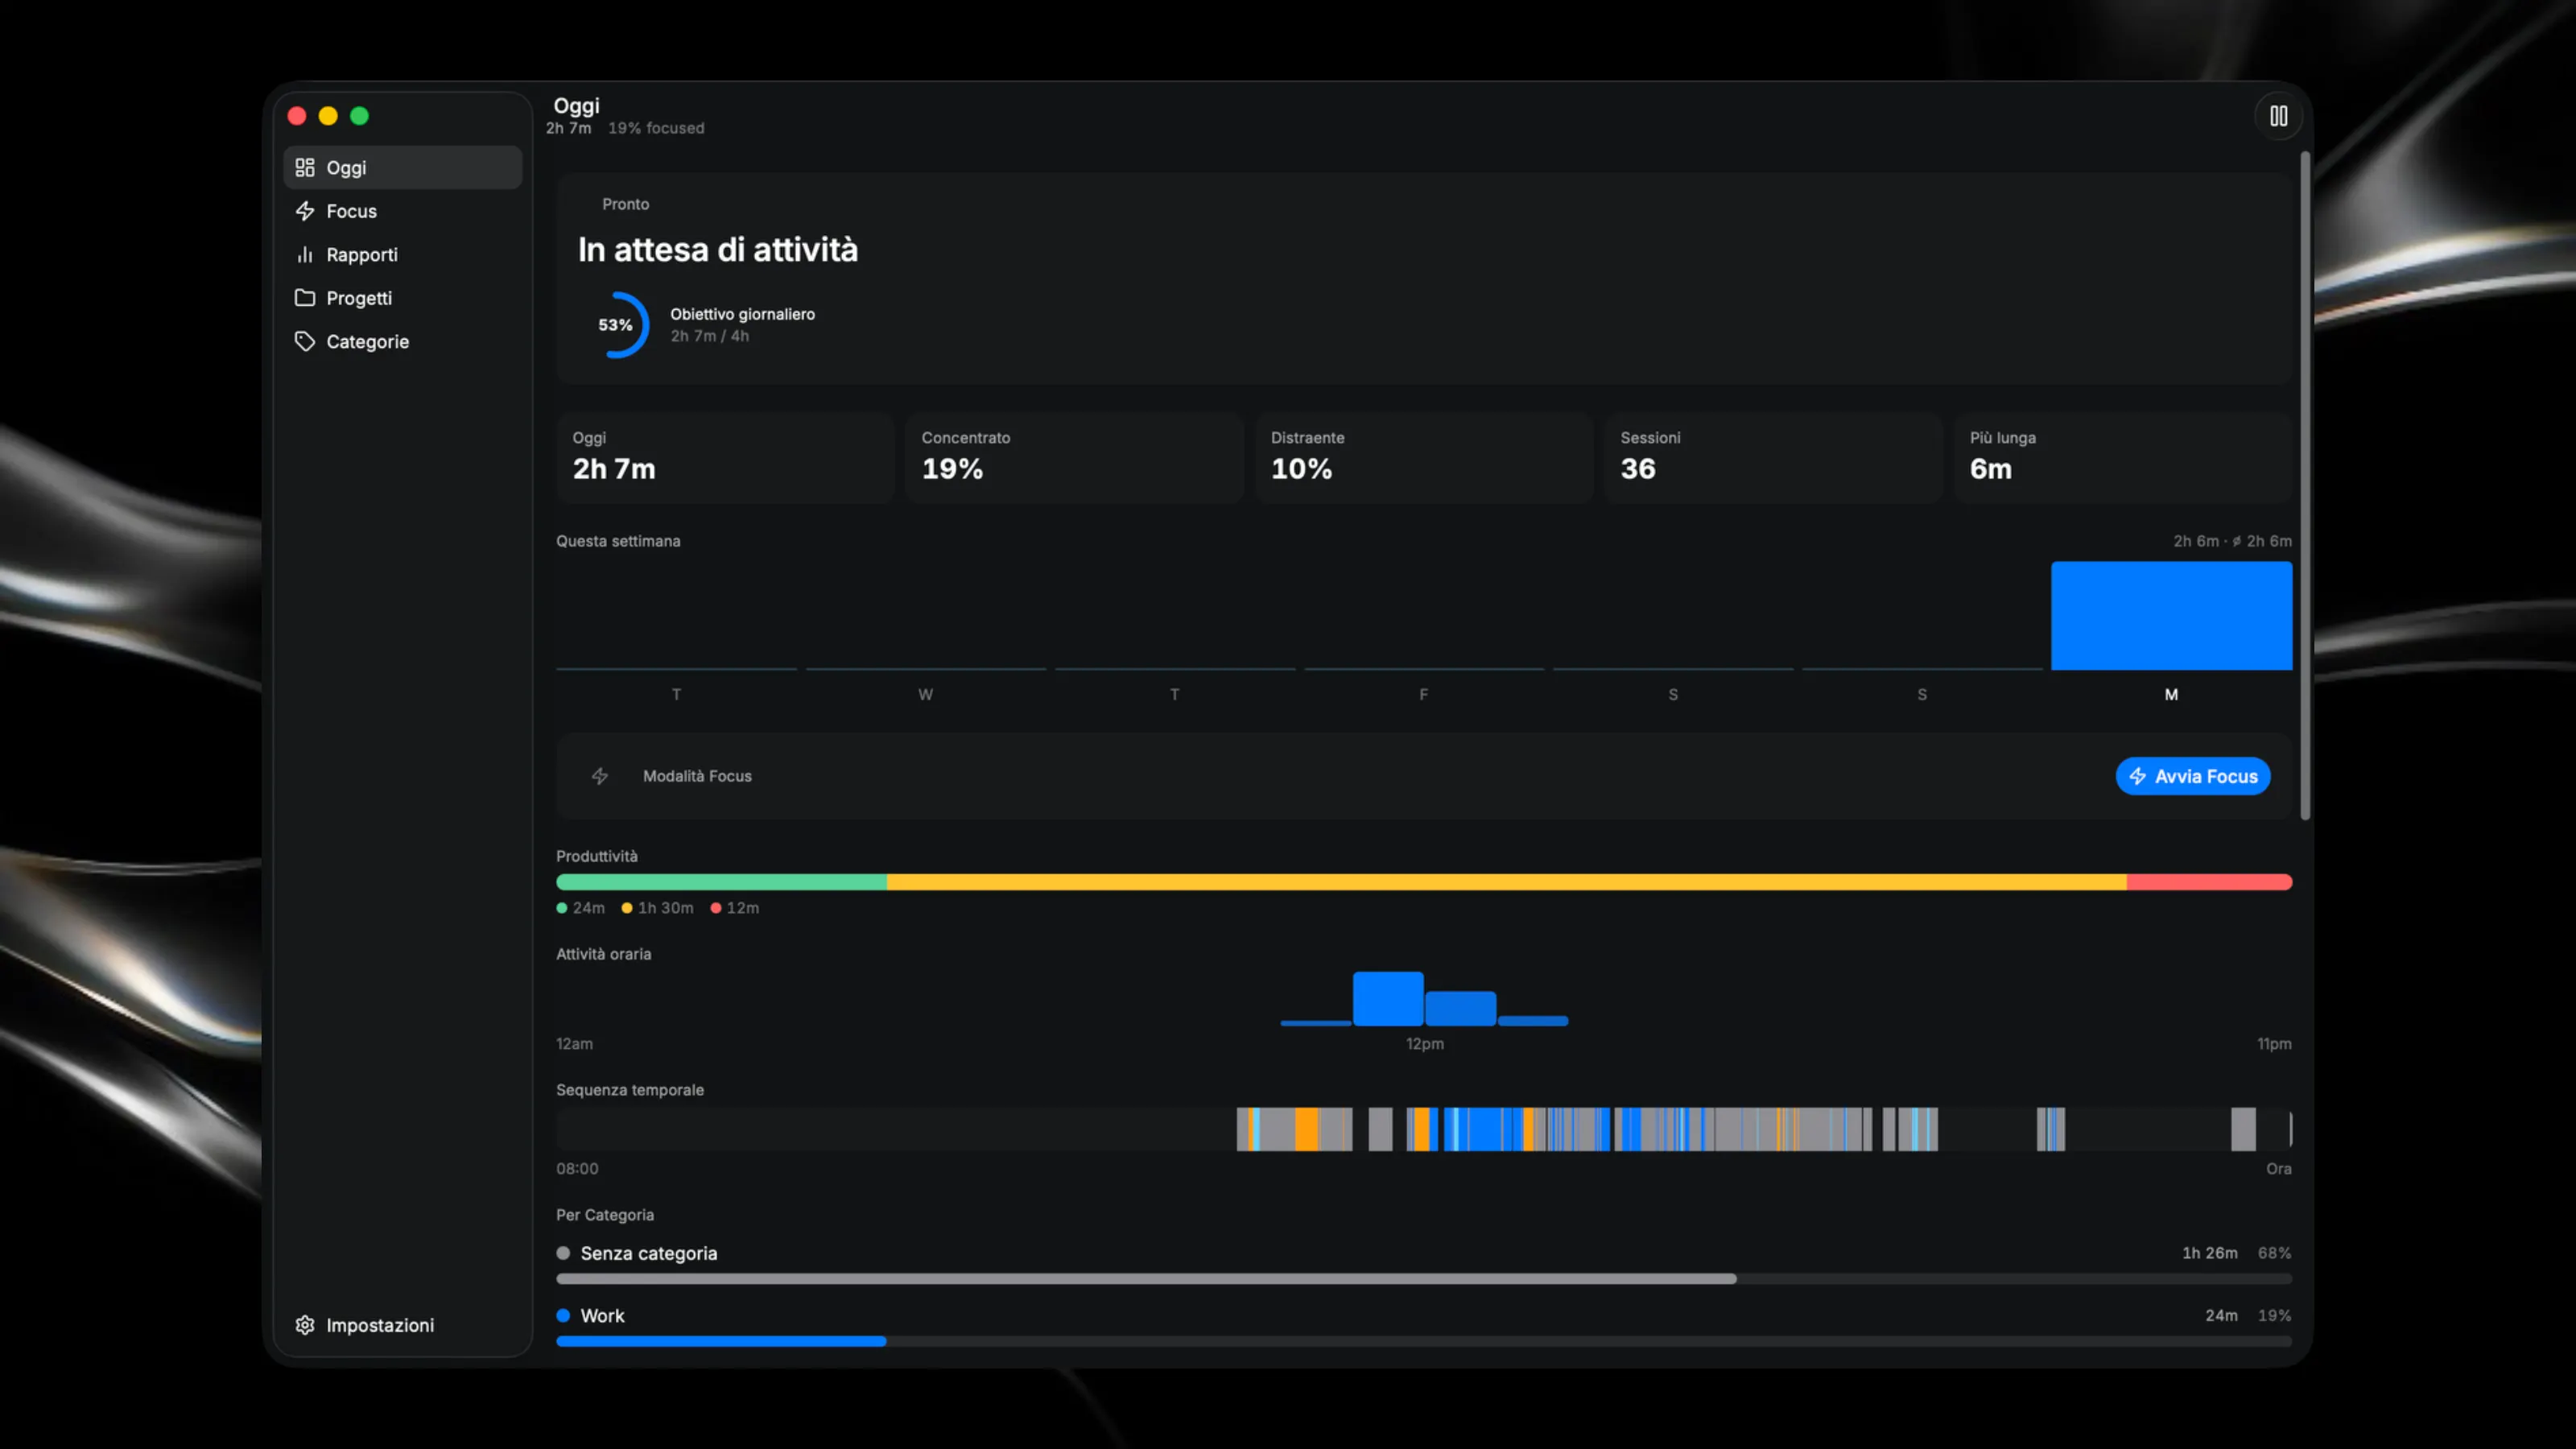Open the Oggi sidebar item
2576x1449 pixels.
coord(402,167)
